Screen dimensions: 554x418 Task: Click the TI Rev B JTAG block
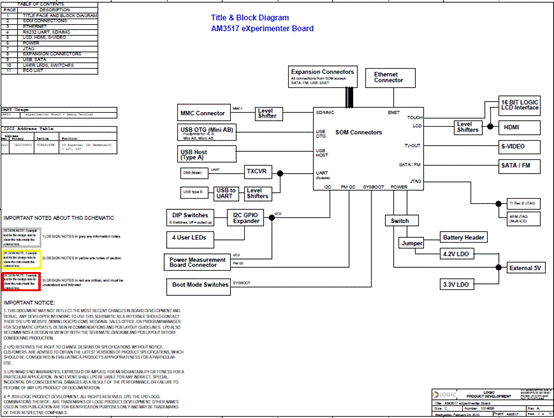click(x=523, y=203)
